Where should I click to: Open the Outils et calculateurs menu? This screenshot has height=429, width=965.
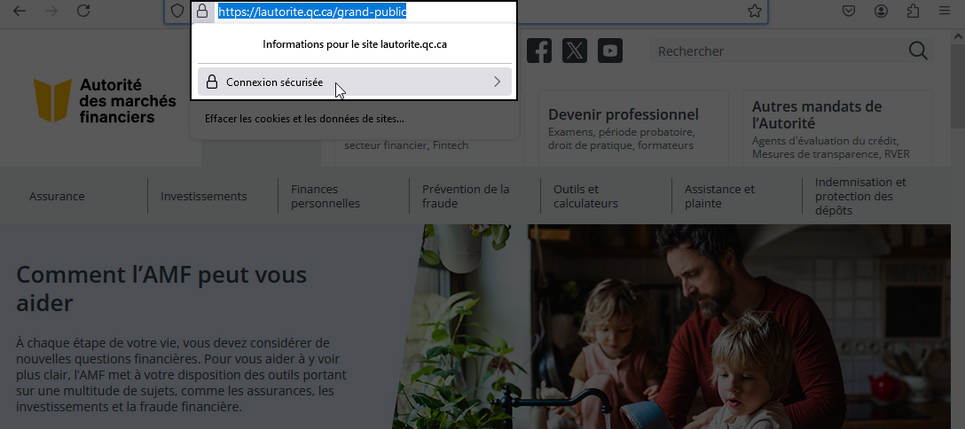(585, 196)
